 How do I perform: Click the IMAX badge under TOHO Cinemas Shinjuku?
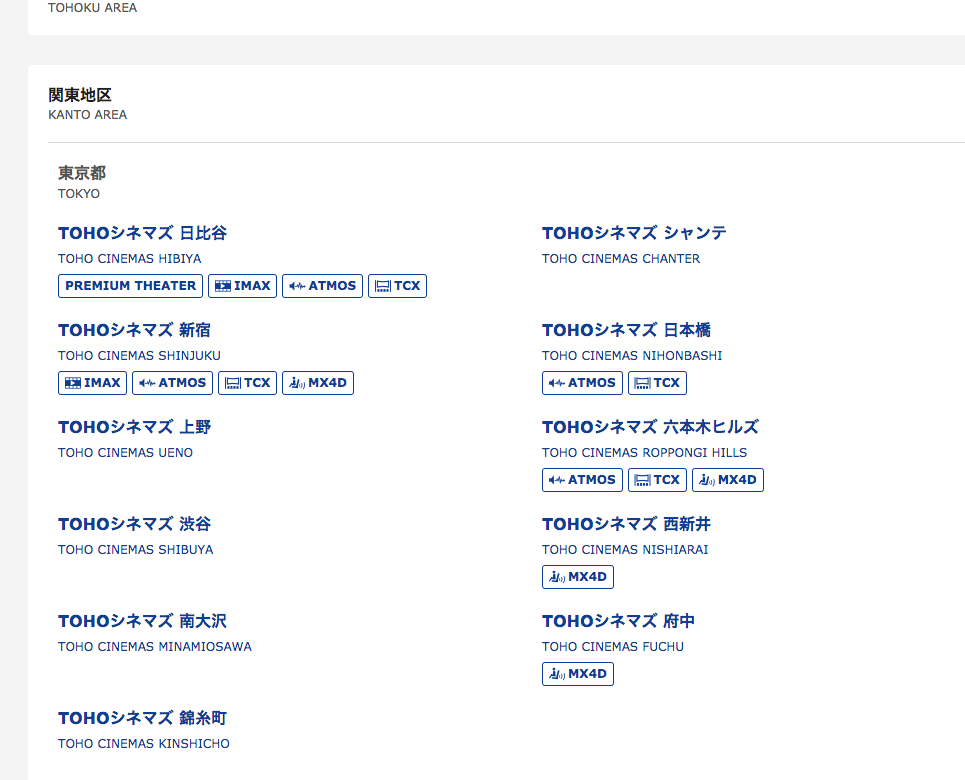92,383
